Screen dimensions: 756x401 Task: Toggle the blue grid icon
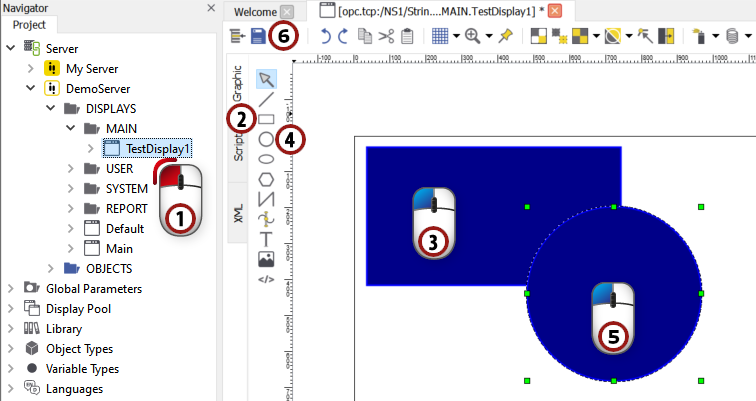pyautogui.click(x=440, y=36)
